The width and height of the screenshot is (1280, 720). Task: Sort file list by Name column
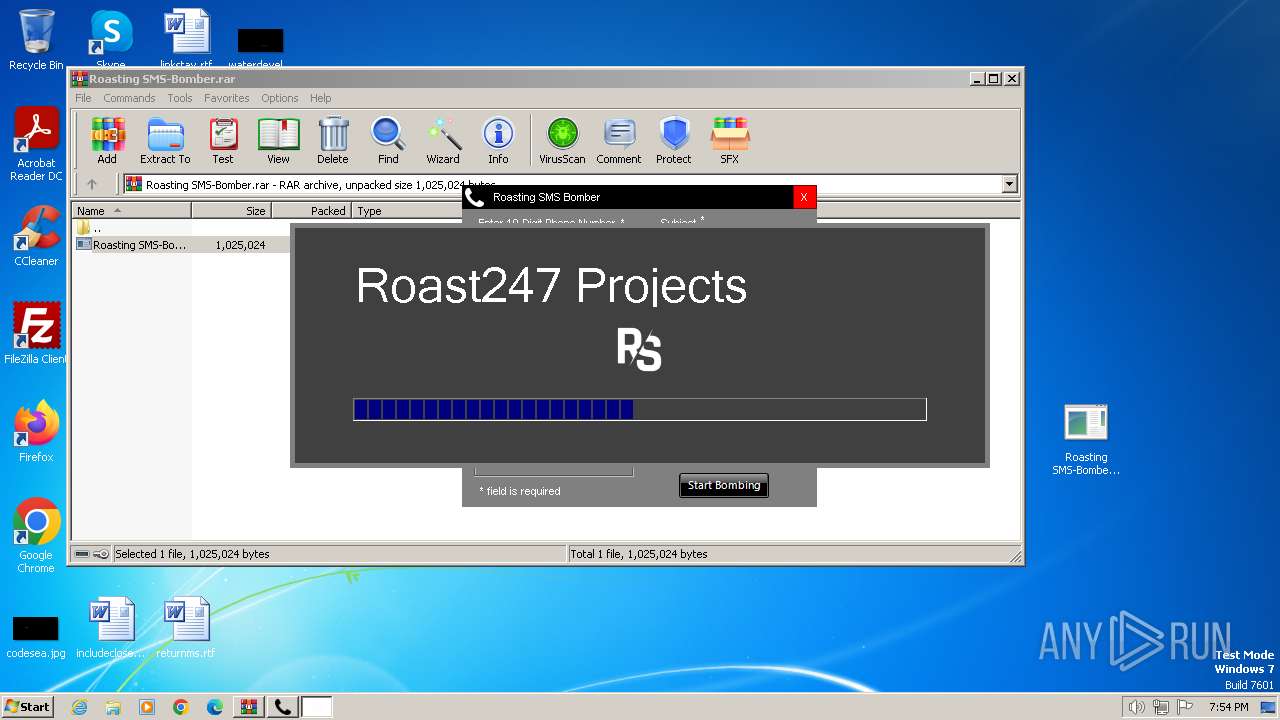[x=131, y=211]
